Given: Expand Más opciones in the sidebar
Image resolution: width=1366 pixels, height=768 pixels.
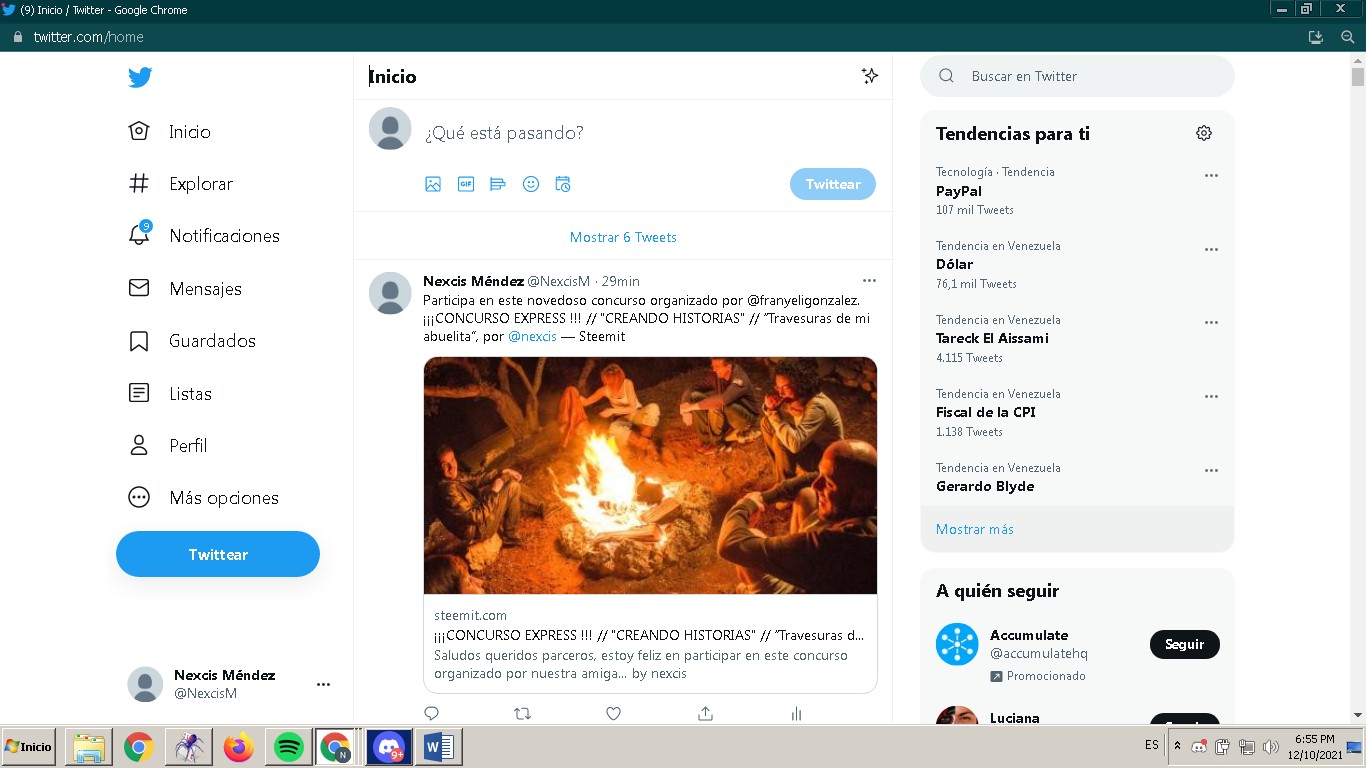Looking at the screenshot, I should pos(204,498).
